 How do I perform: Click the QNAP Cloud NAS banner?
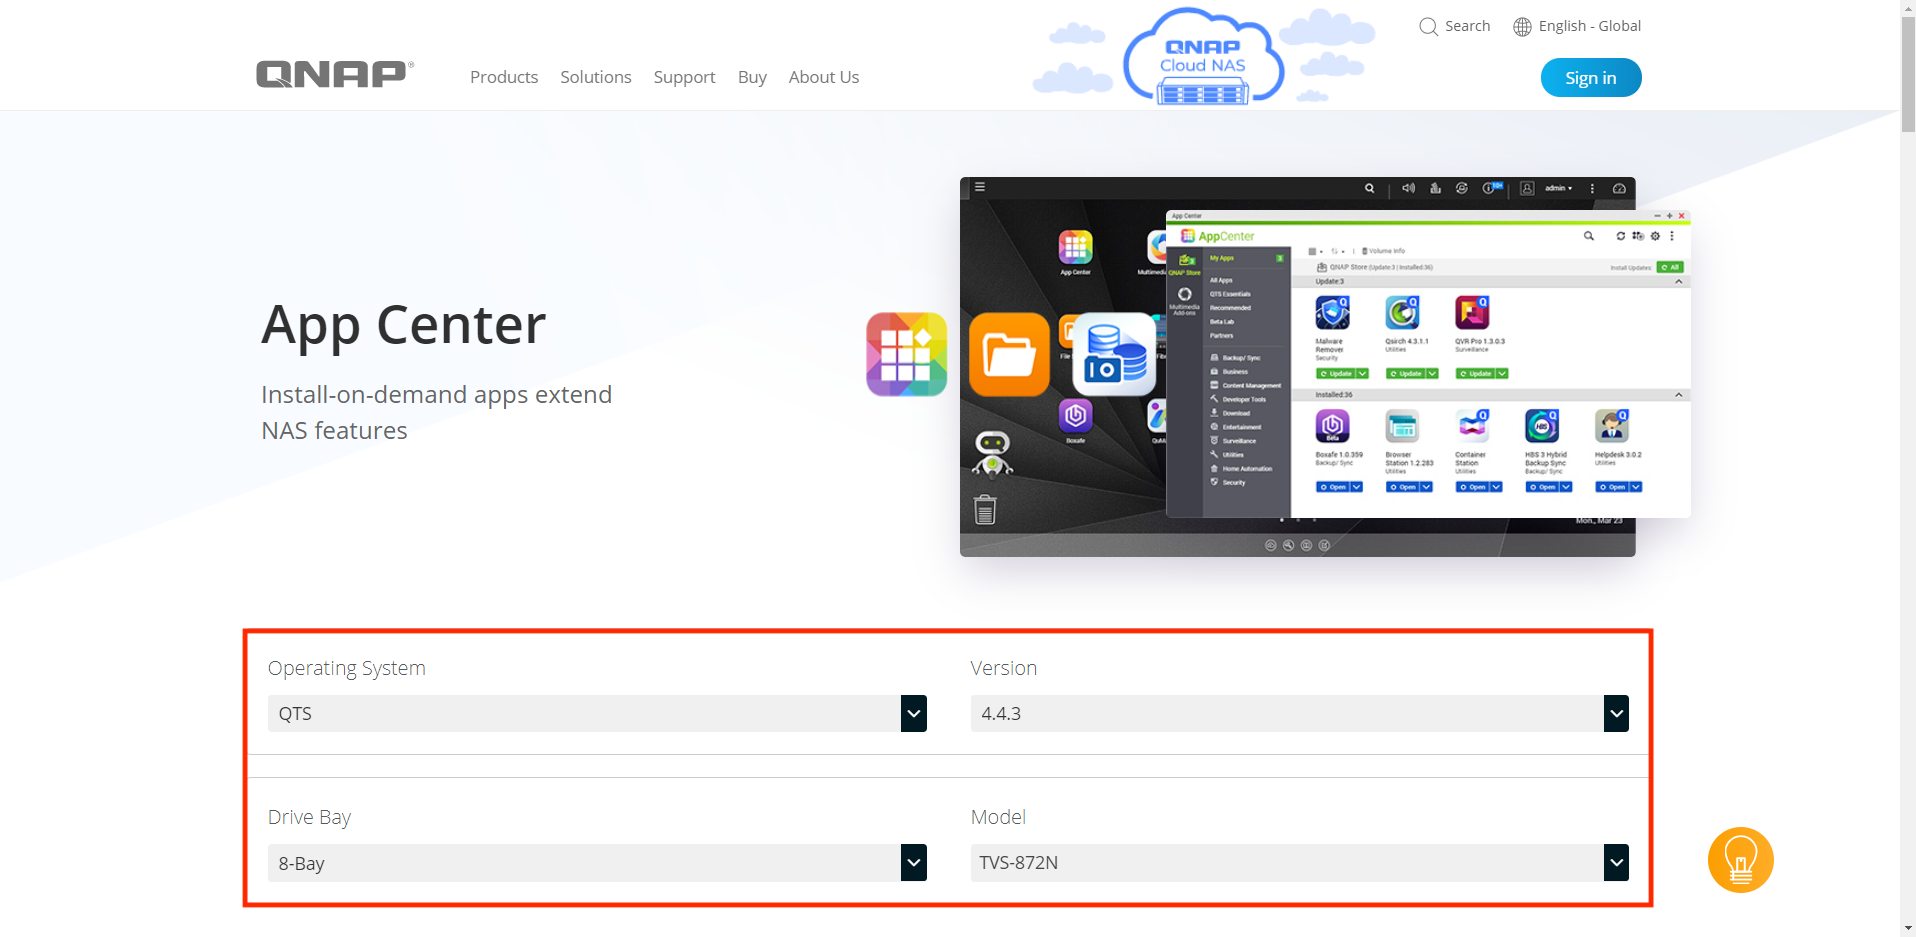click(1204, 55)
